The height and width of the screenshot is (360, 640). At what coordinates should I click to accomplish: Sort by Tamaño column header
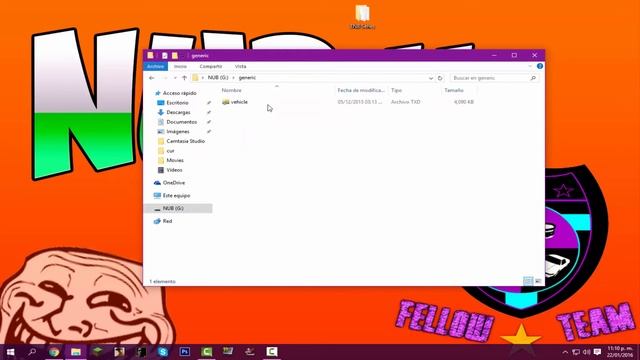(x=454, y=90)
